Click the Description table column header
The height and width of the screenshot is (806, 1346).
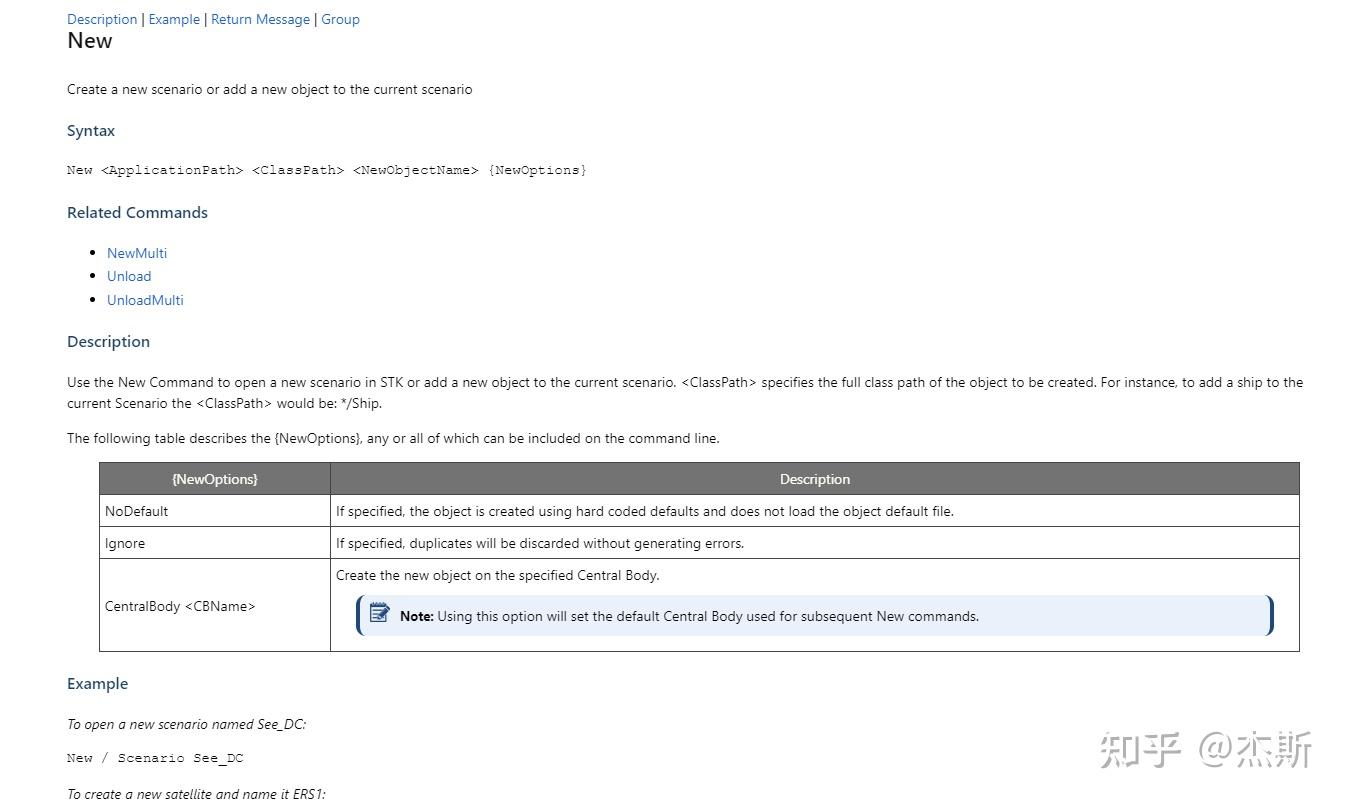[814, 479]
